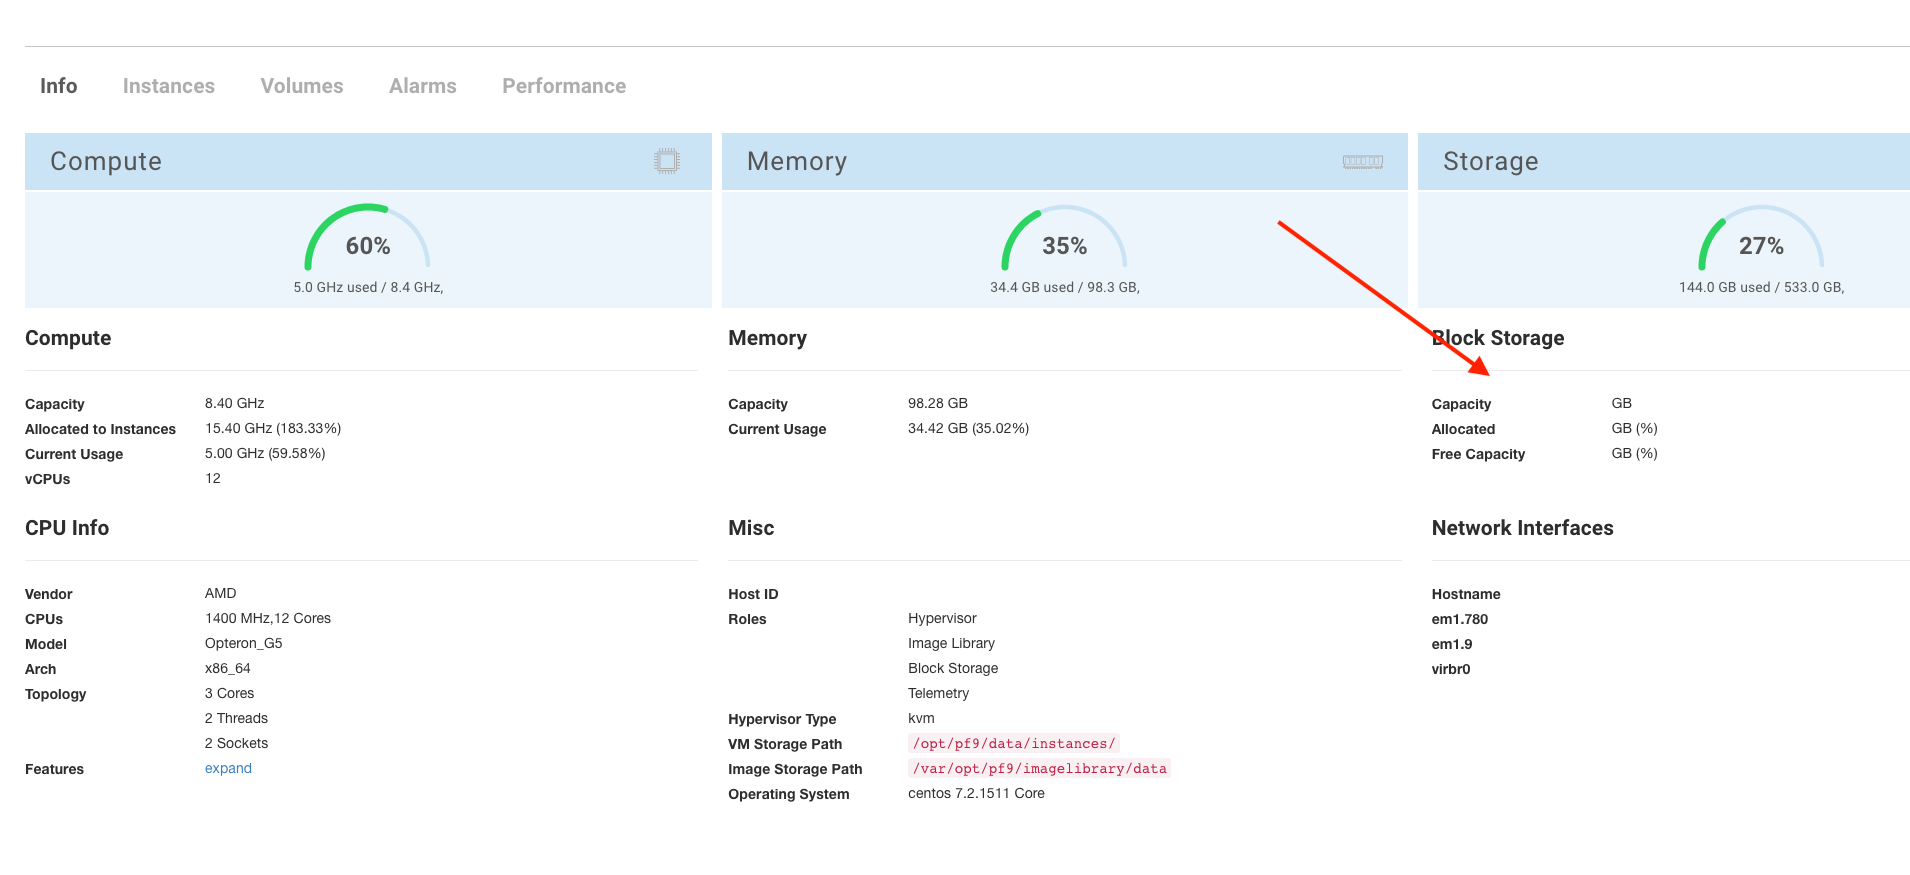Click the CPU Info section heading
Viewport: 1910px width, 875px height.
[67, 528]
